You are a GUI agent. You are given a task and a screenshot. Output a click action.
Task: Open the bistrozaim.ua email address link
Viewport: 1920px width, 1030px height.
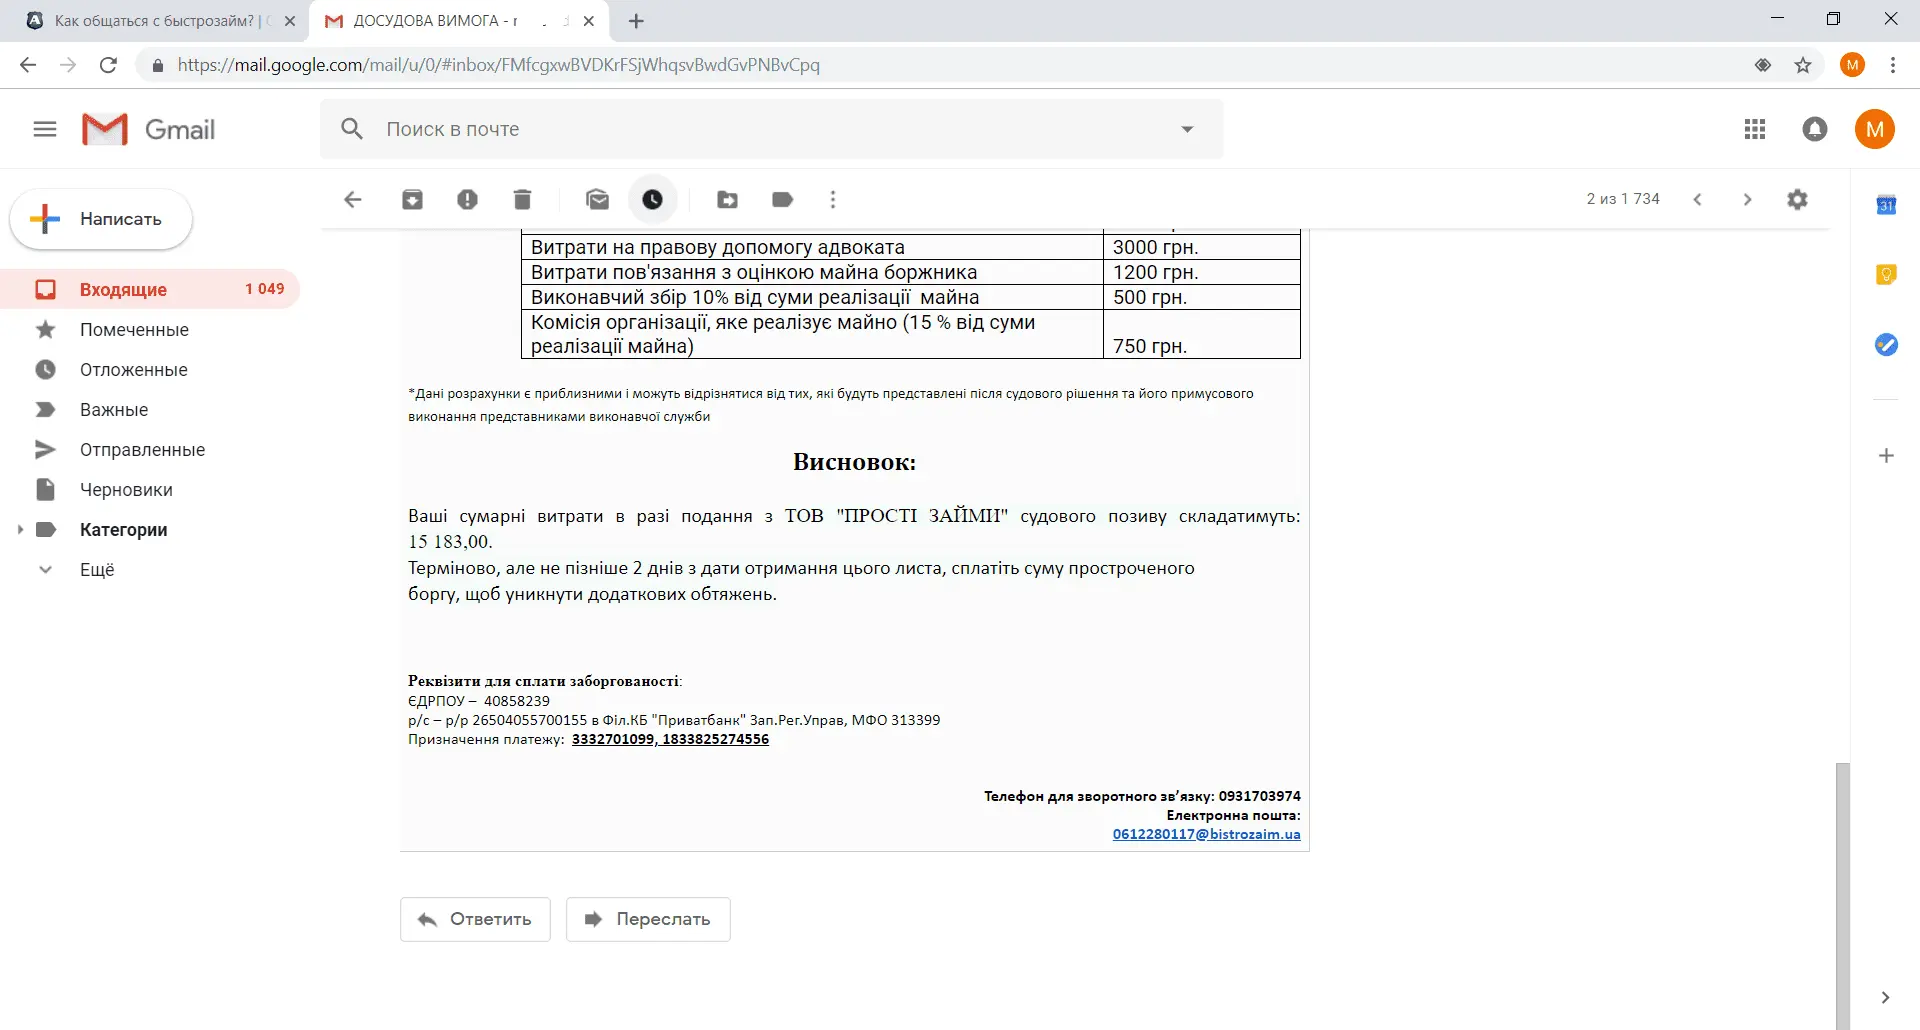click(1206, 834)
